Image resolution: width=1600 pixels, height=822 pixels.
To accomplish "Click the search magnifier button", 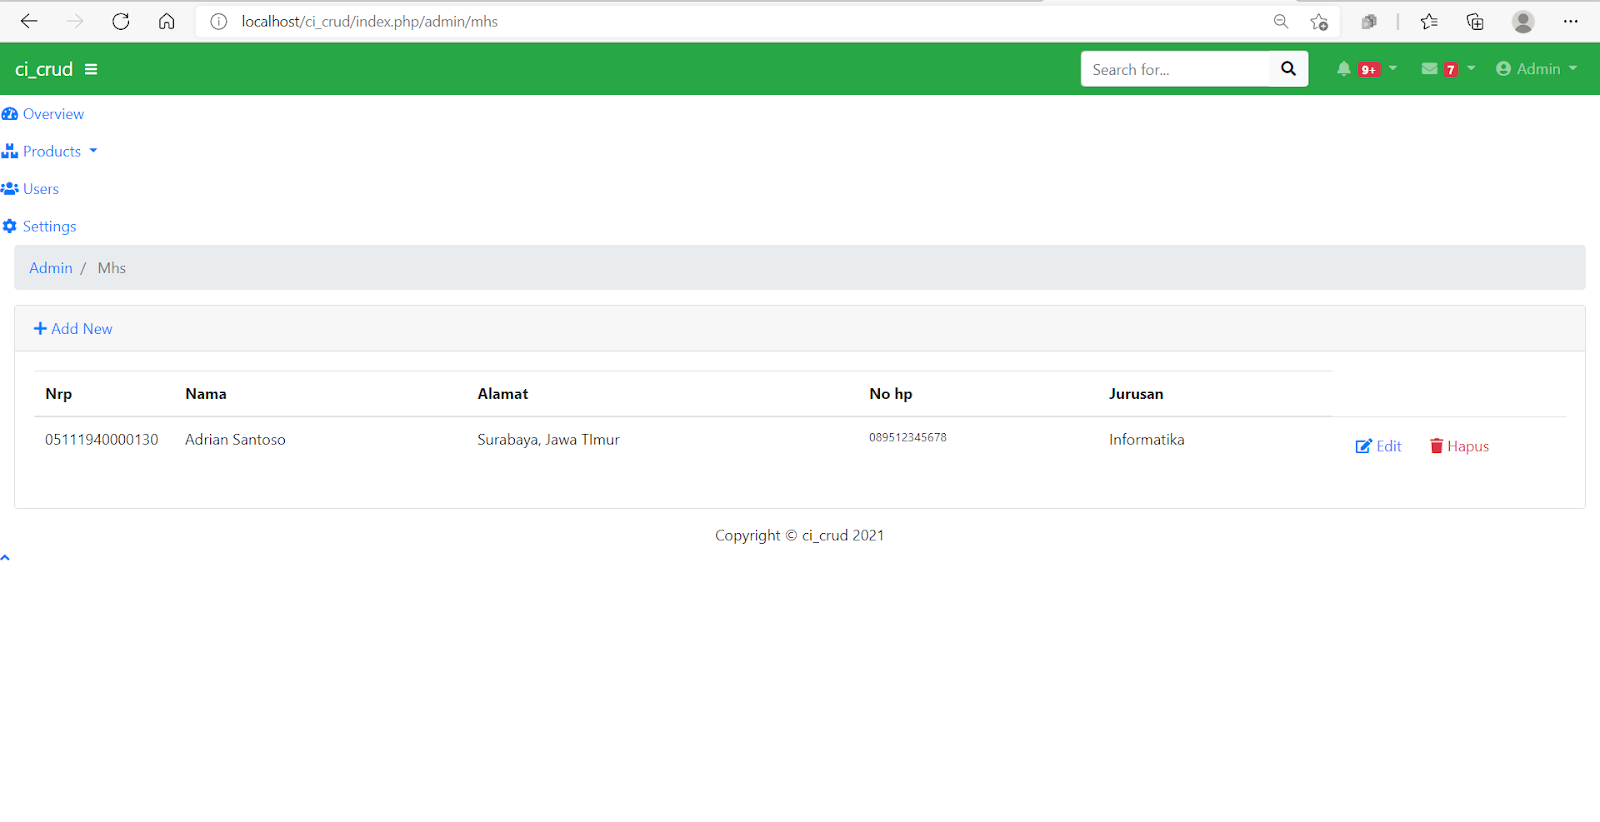I will (1288, 69).
